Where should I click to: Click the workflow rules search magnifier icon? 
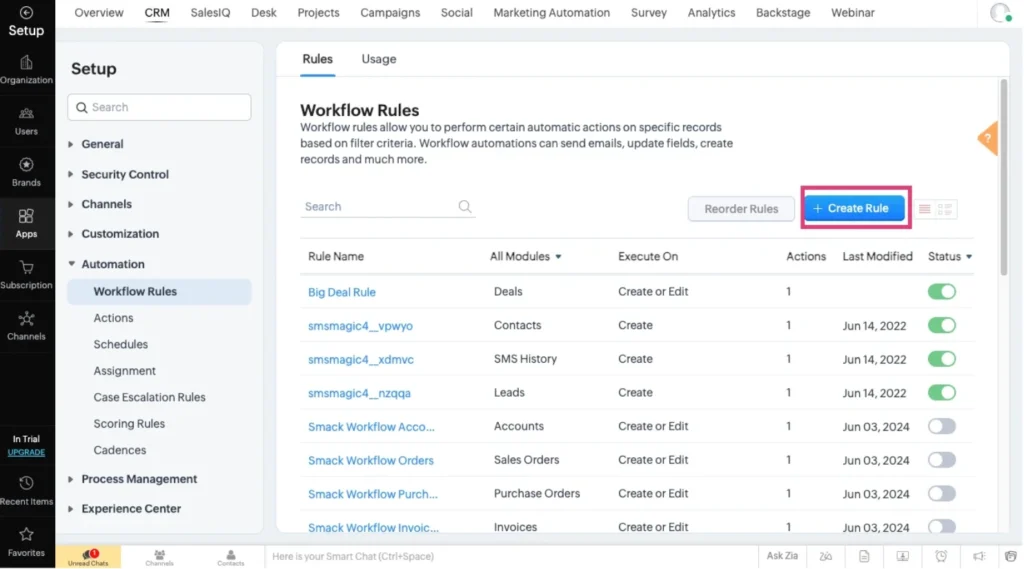(x=465, y=206)
